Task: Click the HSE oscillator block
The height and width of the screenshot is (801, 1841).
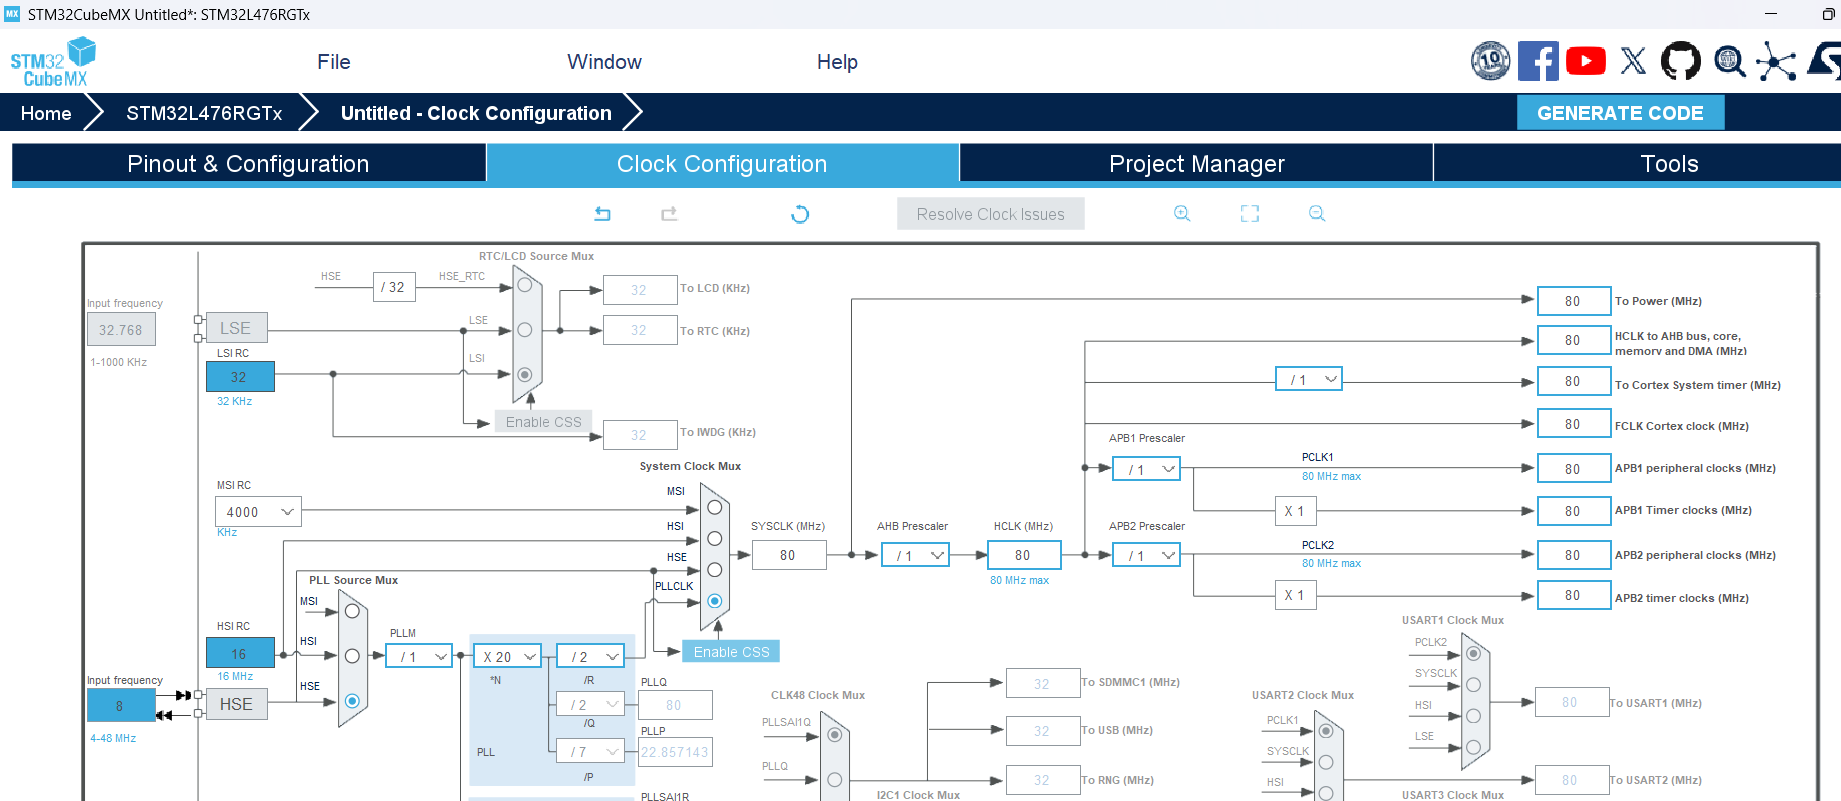Action: click(x=236, y=704)
